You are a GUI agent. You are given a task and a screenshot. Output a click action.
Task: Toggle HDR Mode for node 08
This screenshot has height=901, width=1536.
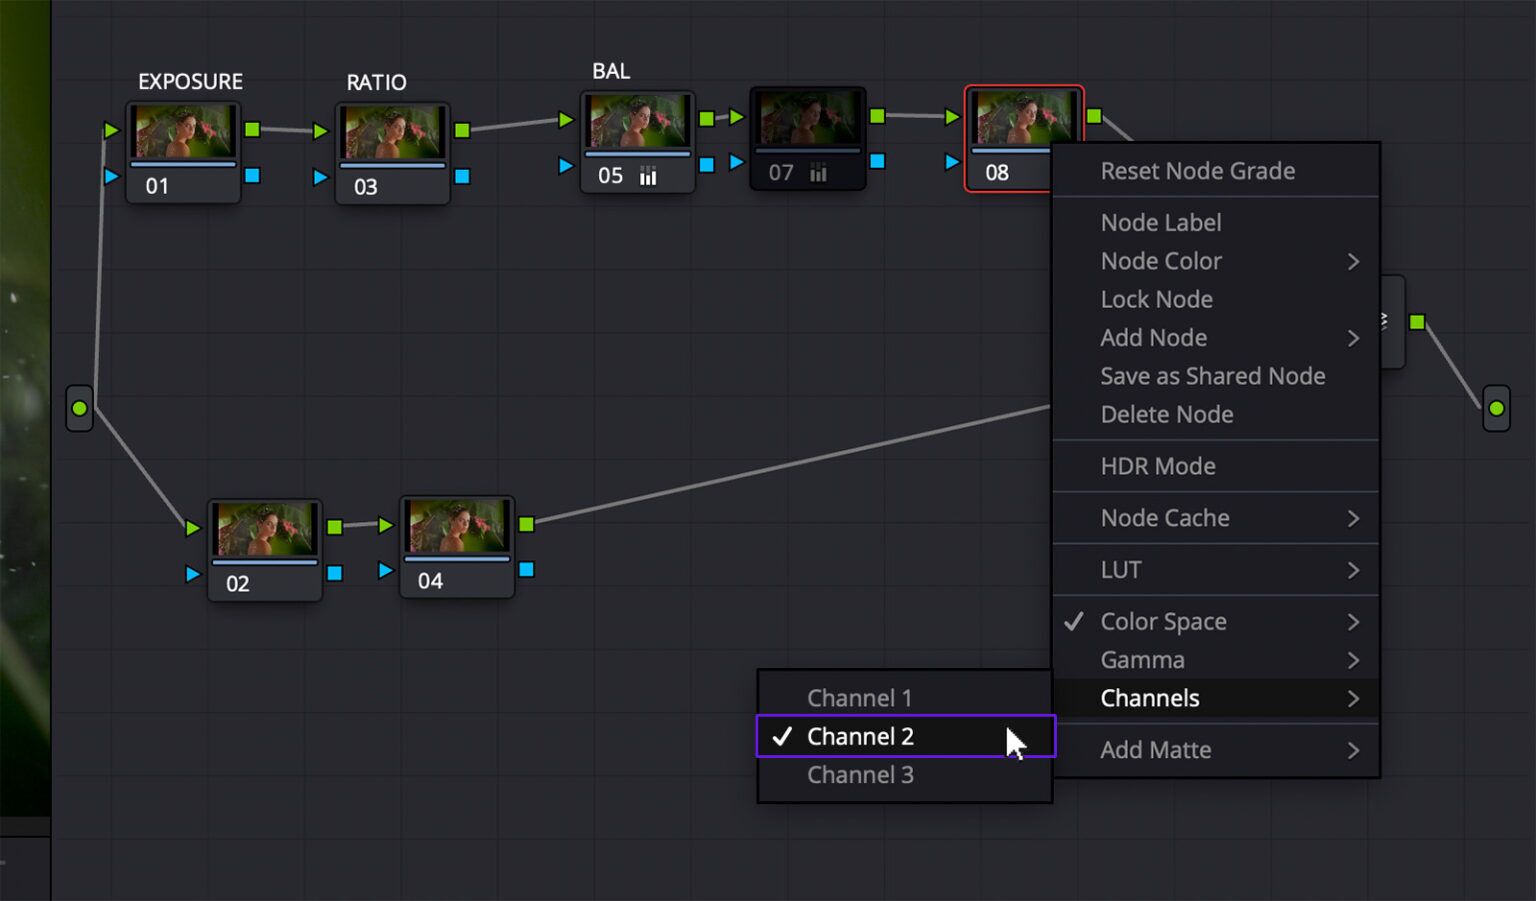coord(1157,466)
